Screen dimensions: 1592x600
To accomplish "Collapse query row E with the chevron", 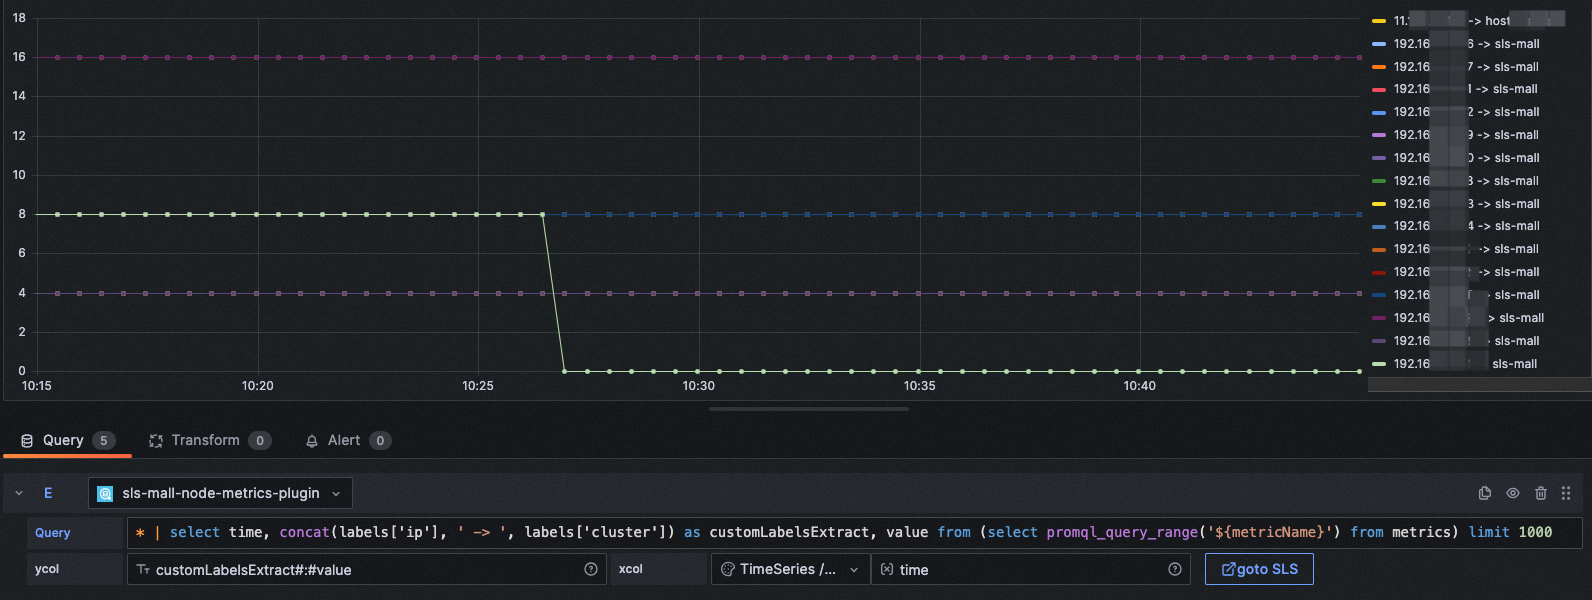I will (19, 493).
